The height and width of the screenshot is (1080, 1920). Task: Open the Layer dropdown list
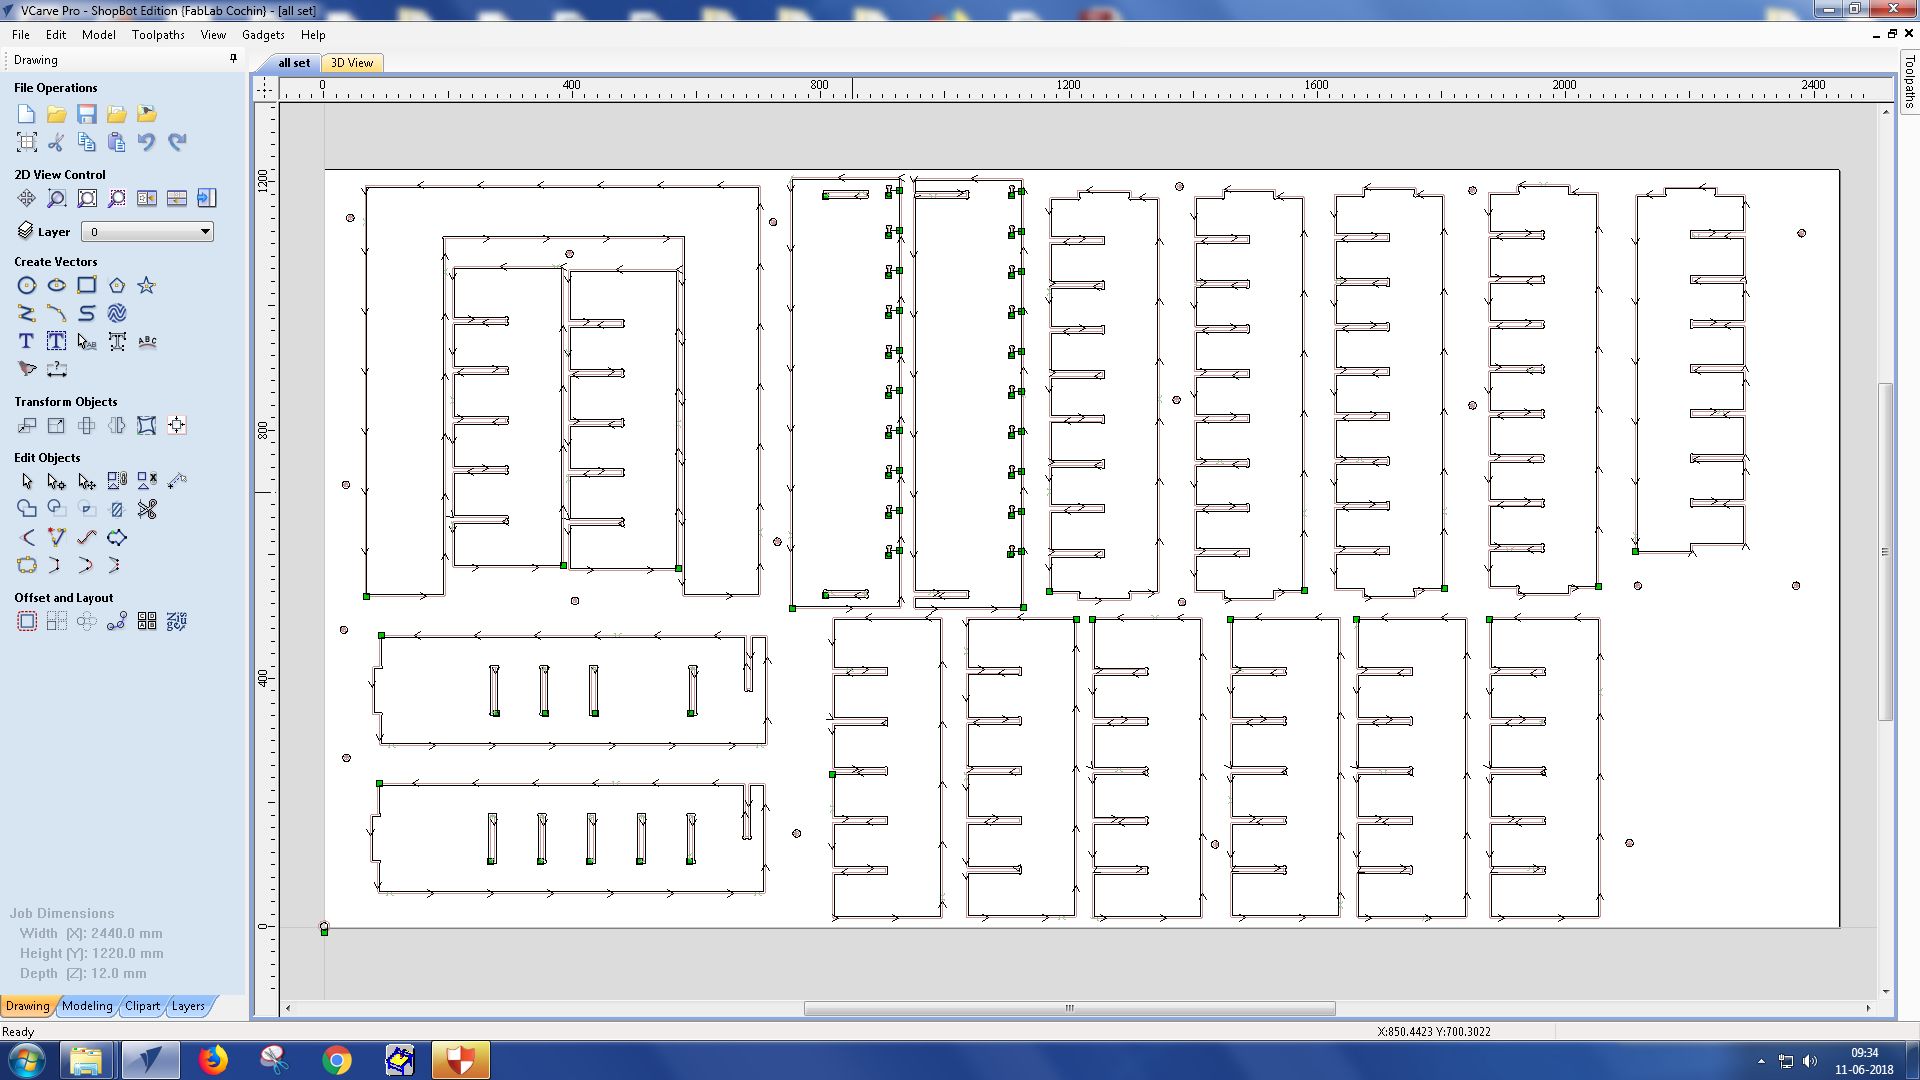(x=205, y=232)
